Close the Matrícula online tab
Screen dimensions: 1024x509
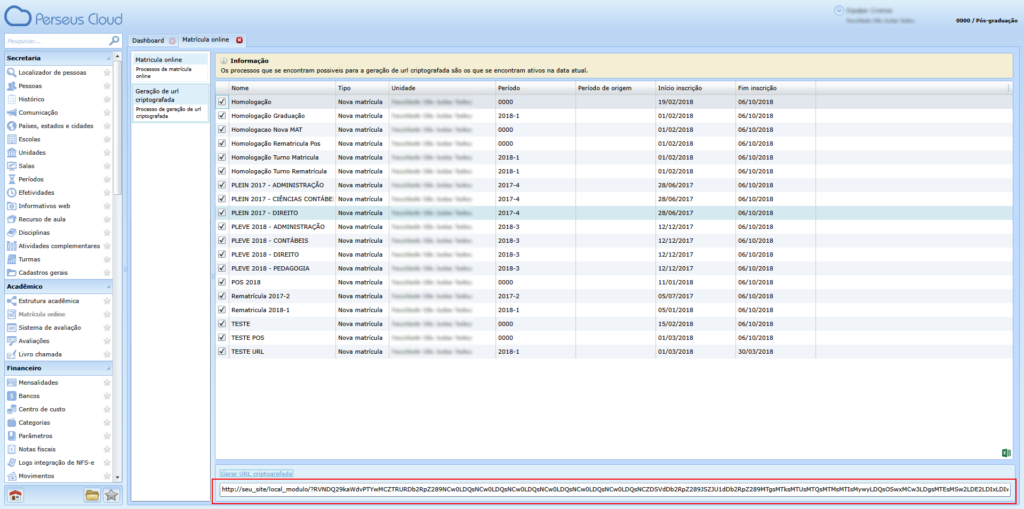[x=239, y=40]
